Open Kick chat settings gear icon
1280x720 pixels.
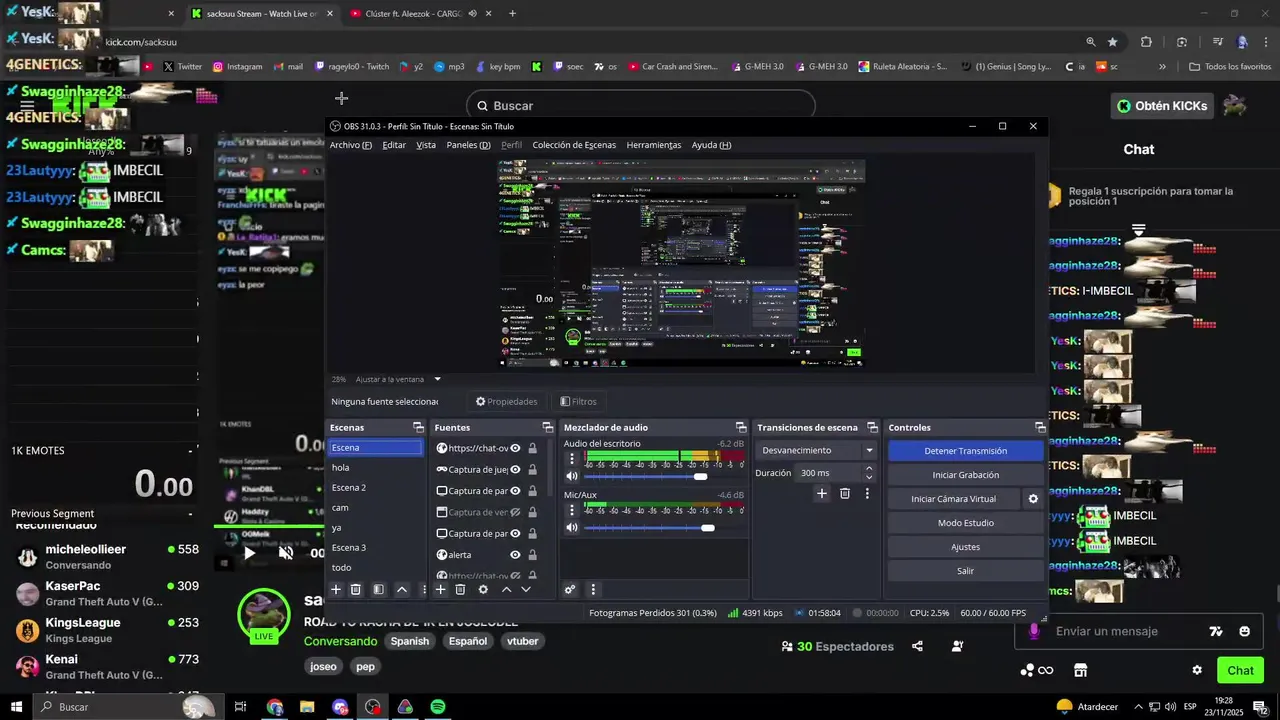coord(1197,670)
